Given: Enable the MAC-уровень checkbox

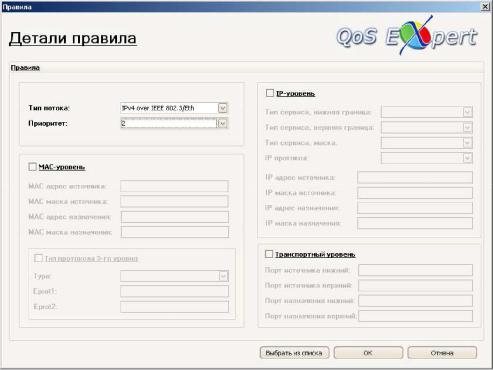Looking at the screenshot, I should pyautogui.click(x=32, y=167).
